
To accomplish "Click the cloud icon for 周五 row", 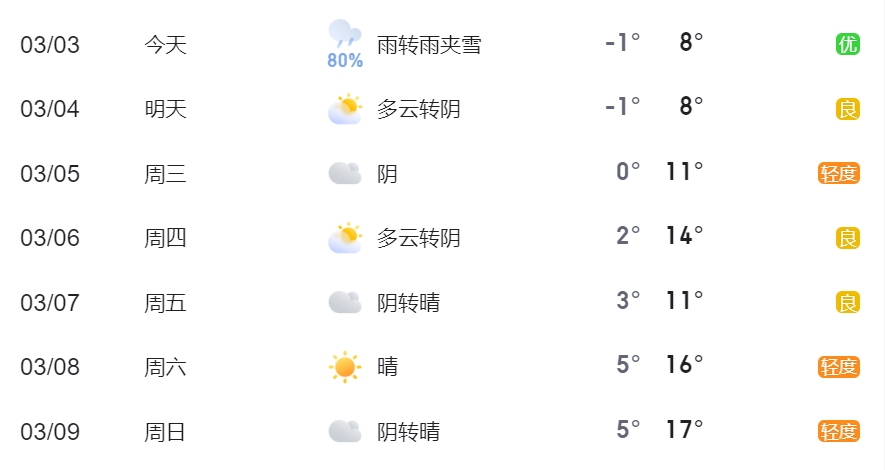I will [x=345, y=302].
